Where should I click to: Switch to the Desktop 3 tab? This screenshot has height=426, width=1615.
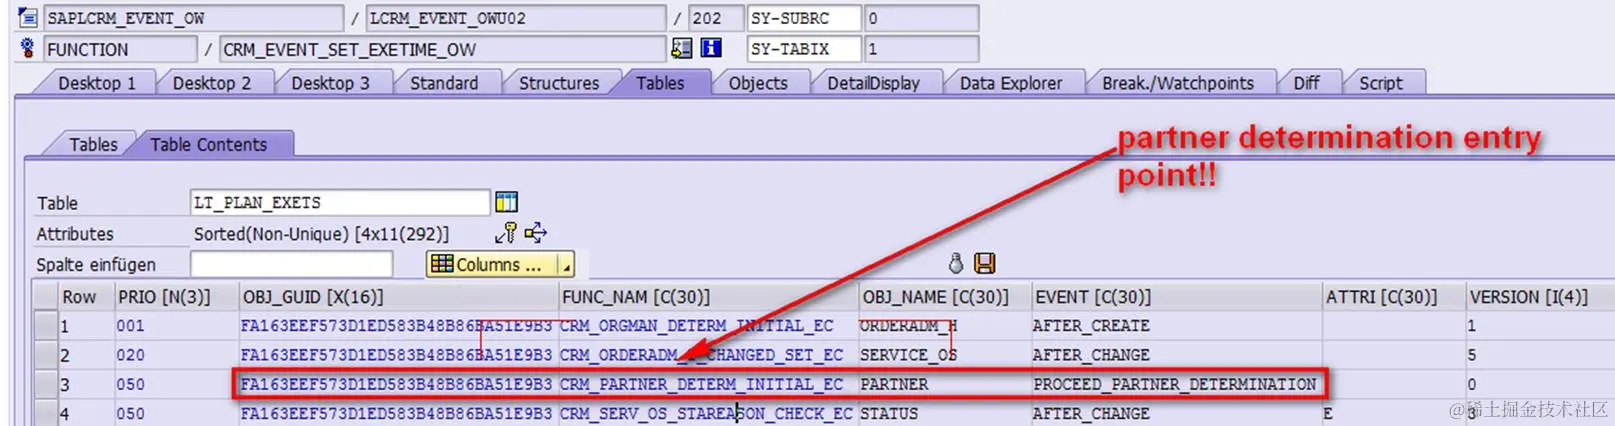point(330,83)
